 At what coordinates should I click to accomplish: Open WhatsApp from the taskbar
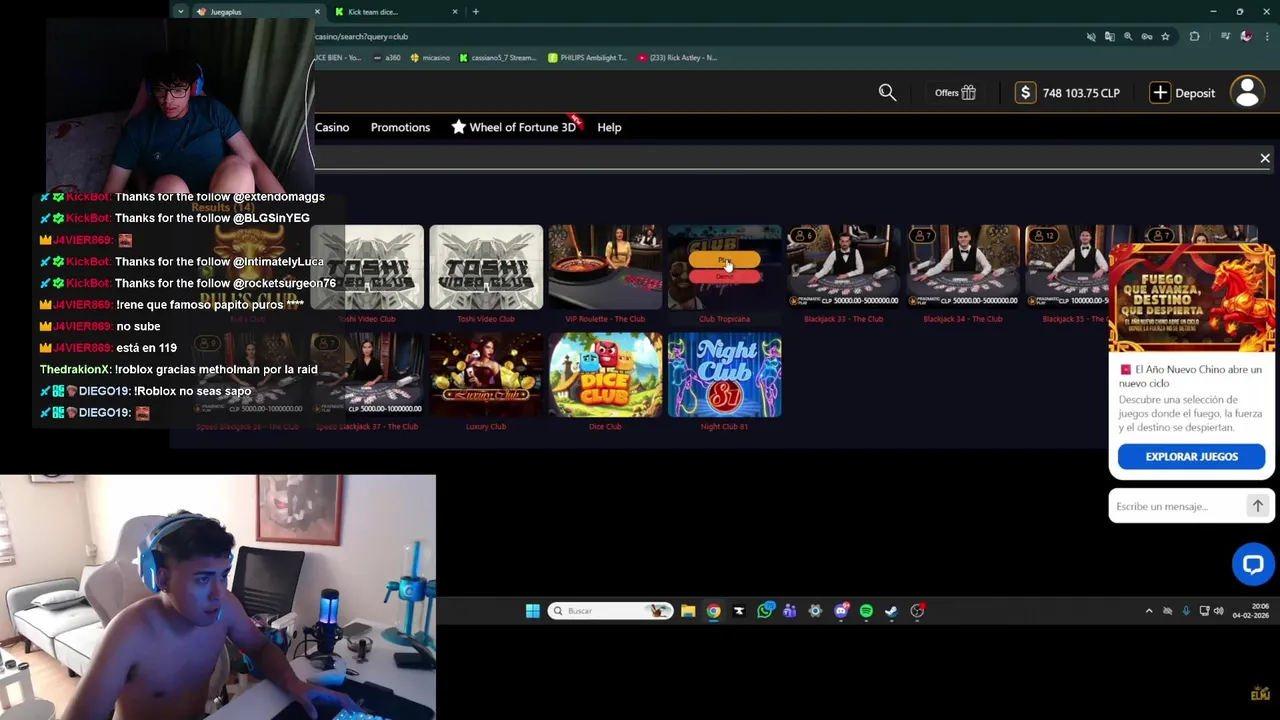pos(764,611)
